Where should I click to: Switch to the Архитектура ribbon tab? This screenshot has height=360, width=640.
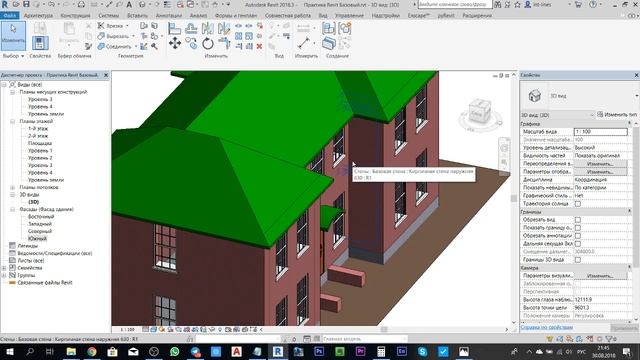click(x=38, y=16)
